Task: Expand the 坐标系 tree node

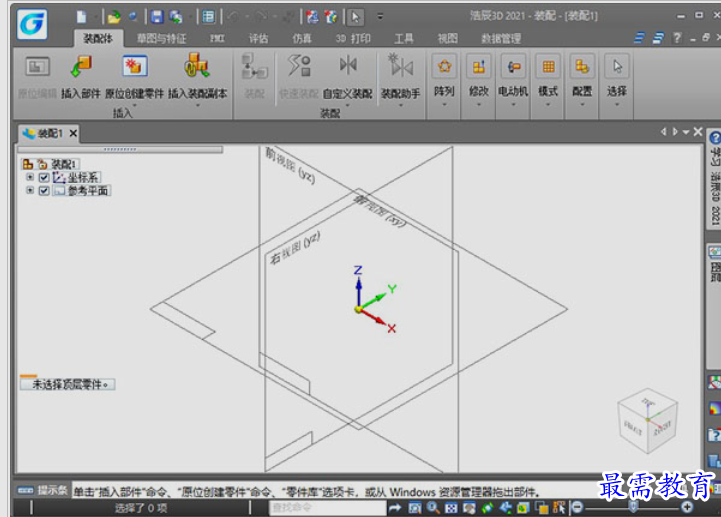Action: click(x=30, y=177)
